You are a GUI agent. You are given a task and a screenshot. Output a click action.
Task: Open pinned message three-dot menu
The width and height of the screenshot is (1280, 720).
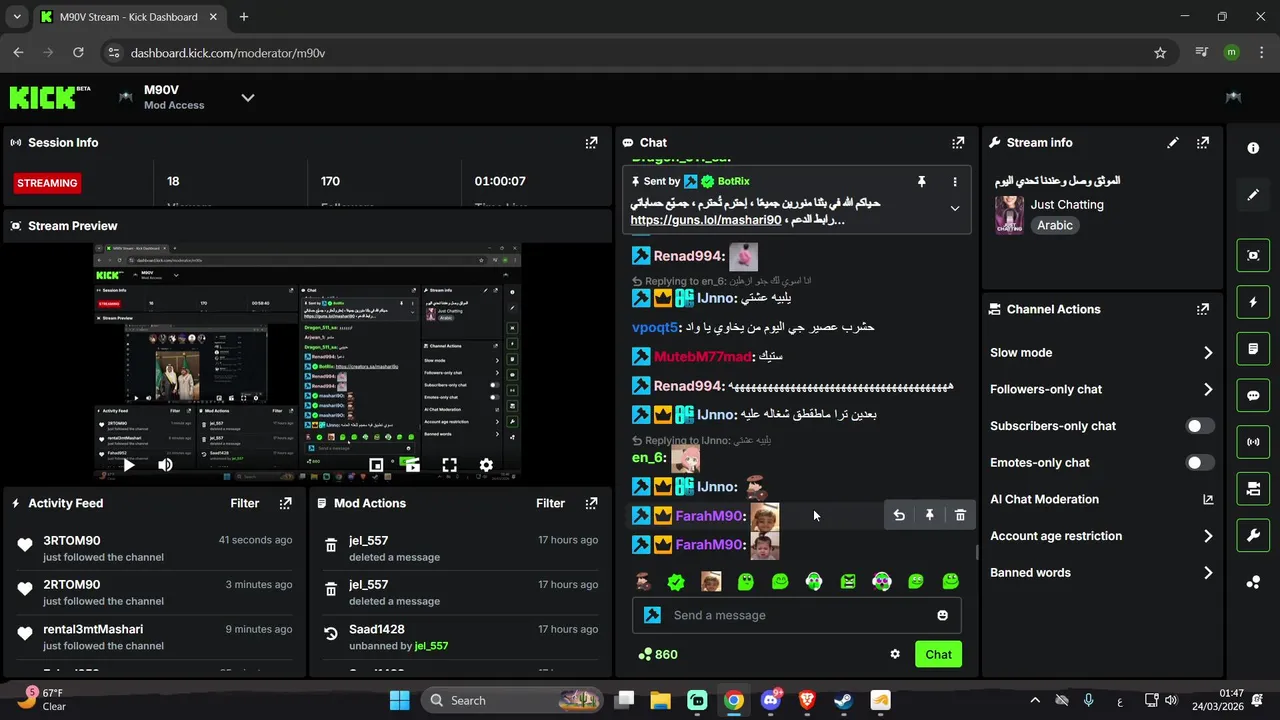pyautogui.click(x=955, y=182)
